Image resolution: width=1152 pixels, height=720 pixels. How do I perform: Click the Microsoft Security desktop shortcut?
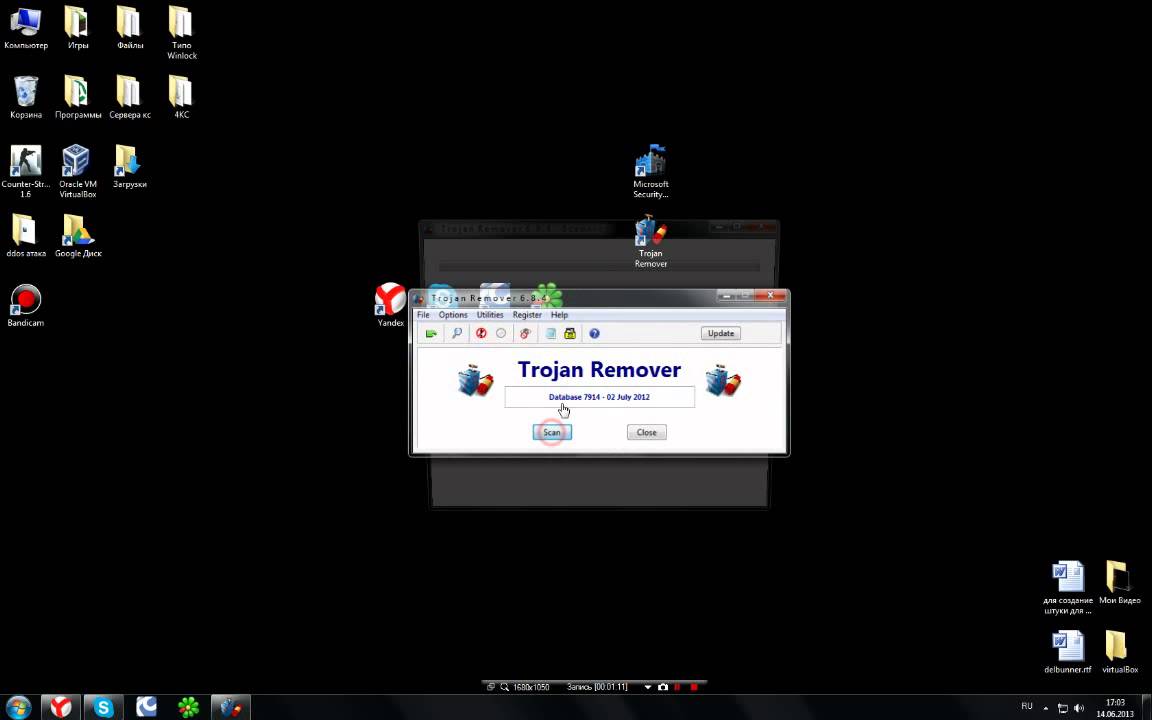tap(651, 171)
